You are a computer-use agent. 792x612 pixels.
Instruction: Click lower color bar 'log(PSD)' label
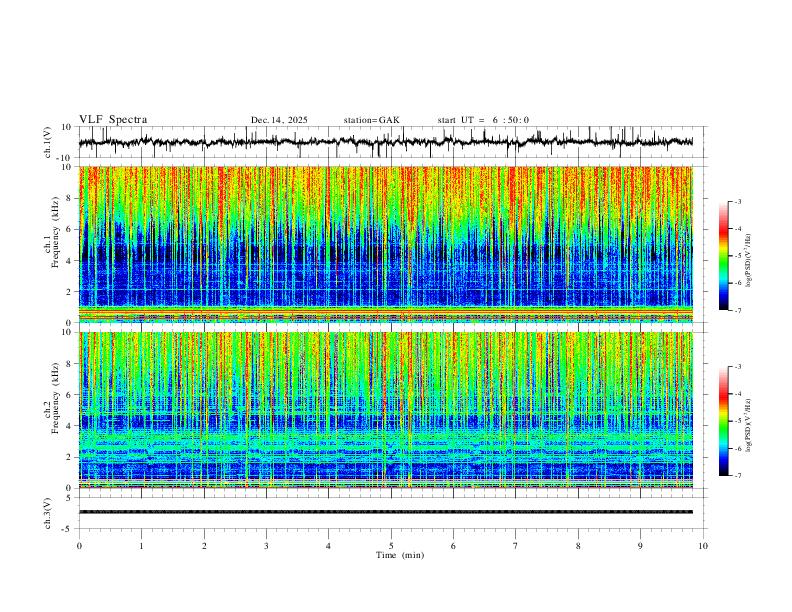[749, 425]
